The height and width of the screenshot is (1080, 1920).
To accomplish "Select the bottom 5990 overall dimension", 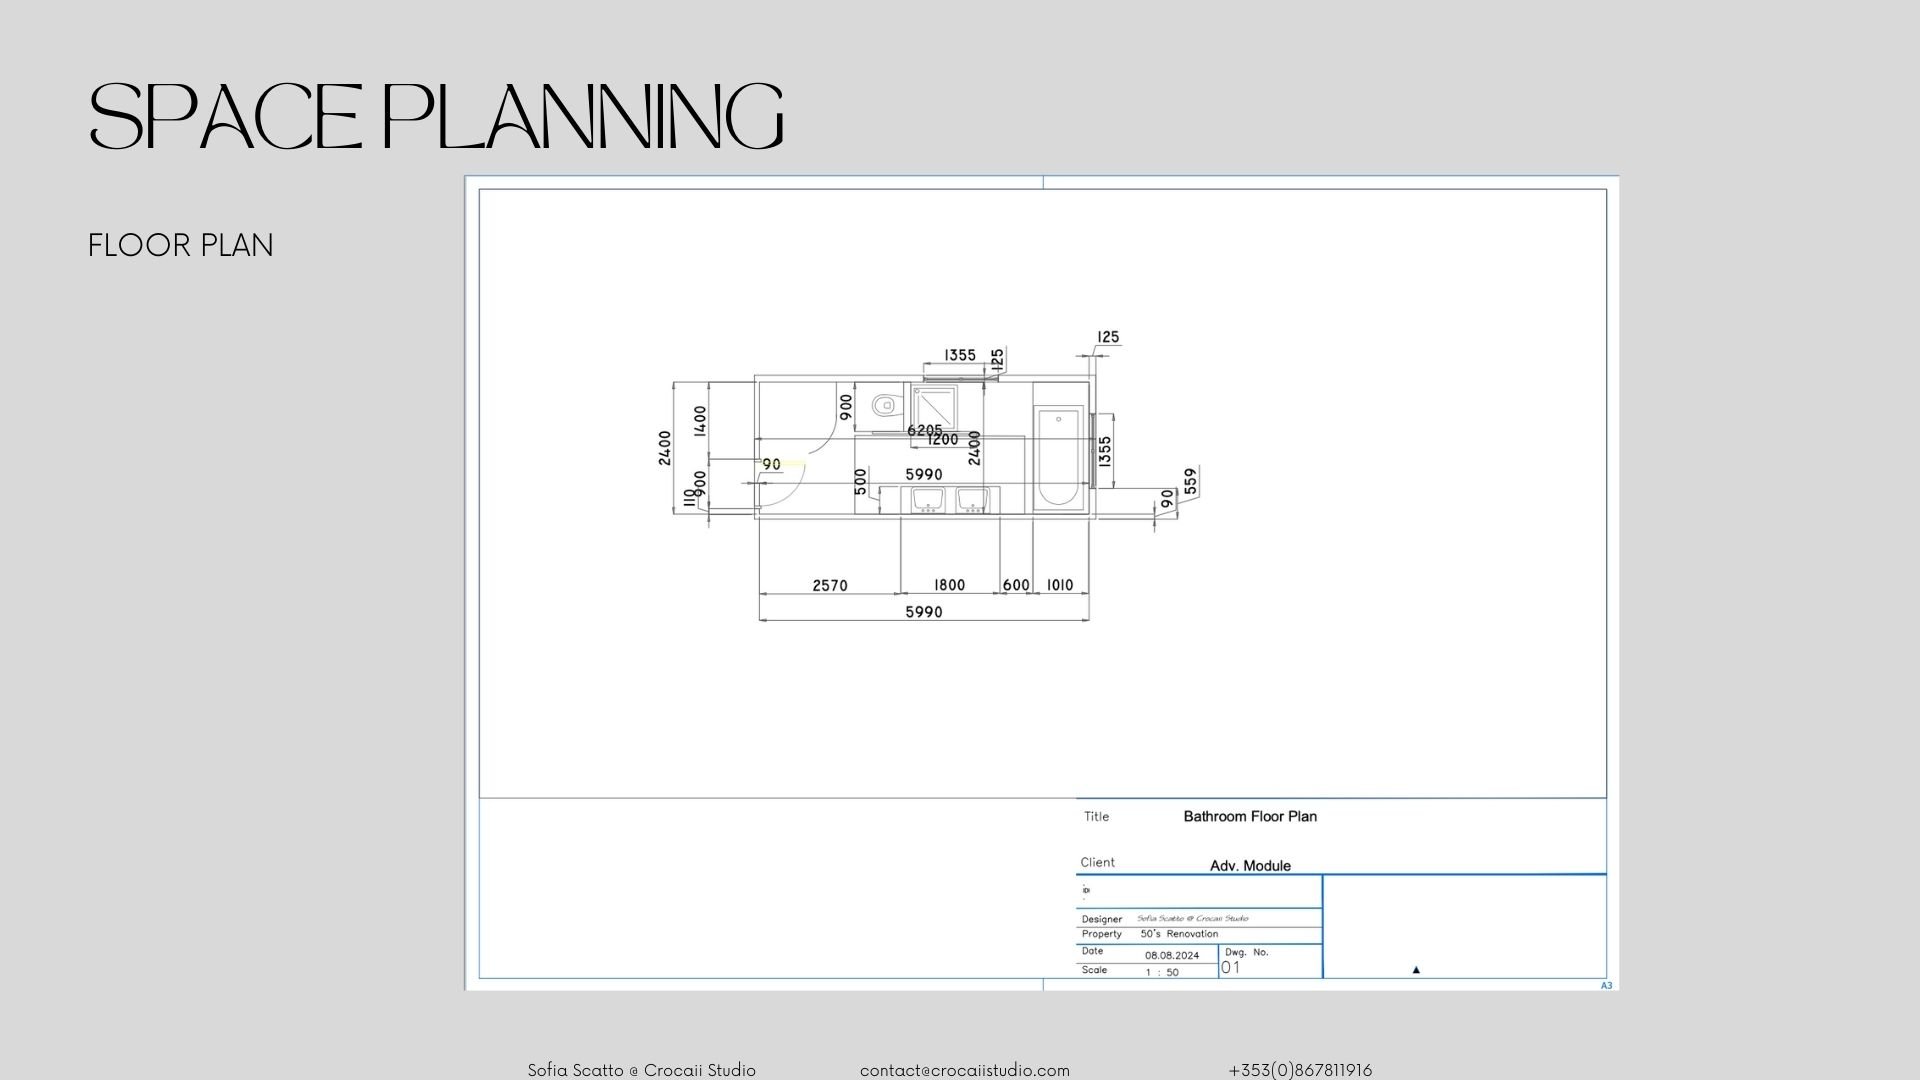I will tap(923, 612).
